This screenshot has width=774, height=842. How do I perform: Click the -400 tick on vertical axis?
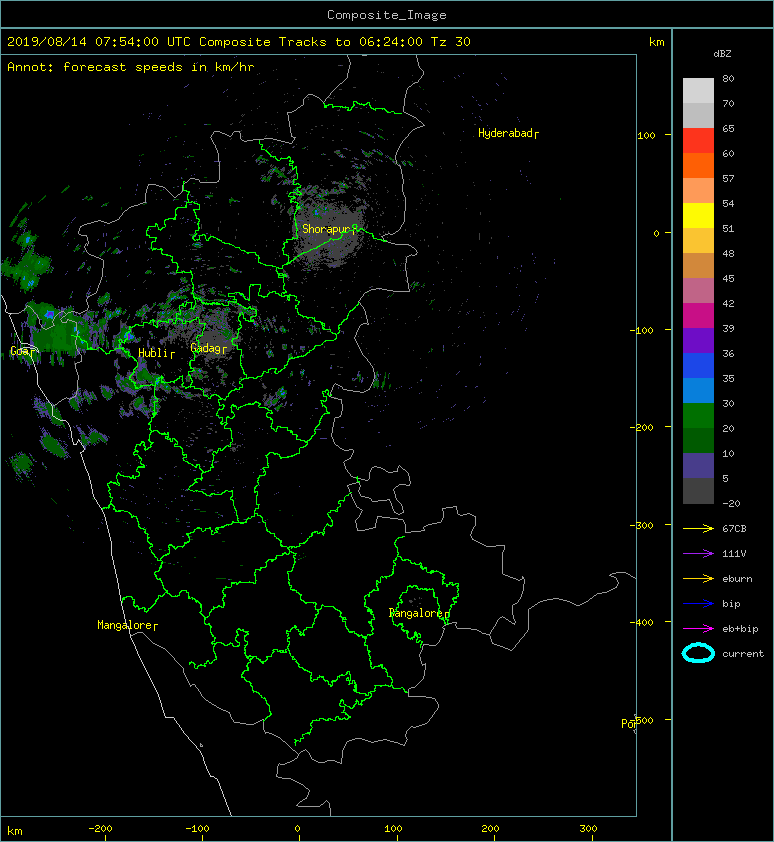[x=642, y=622]
